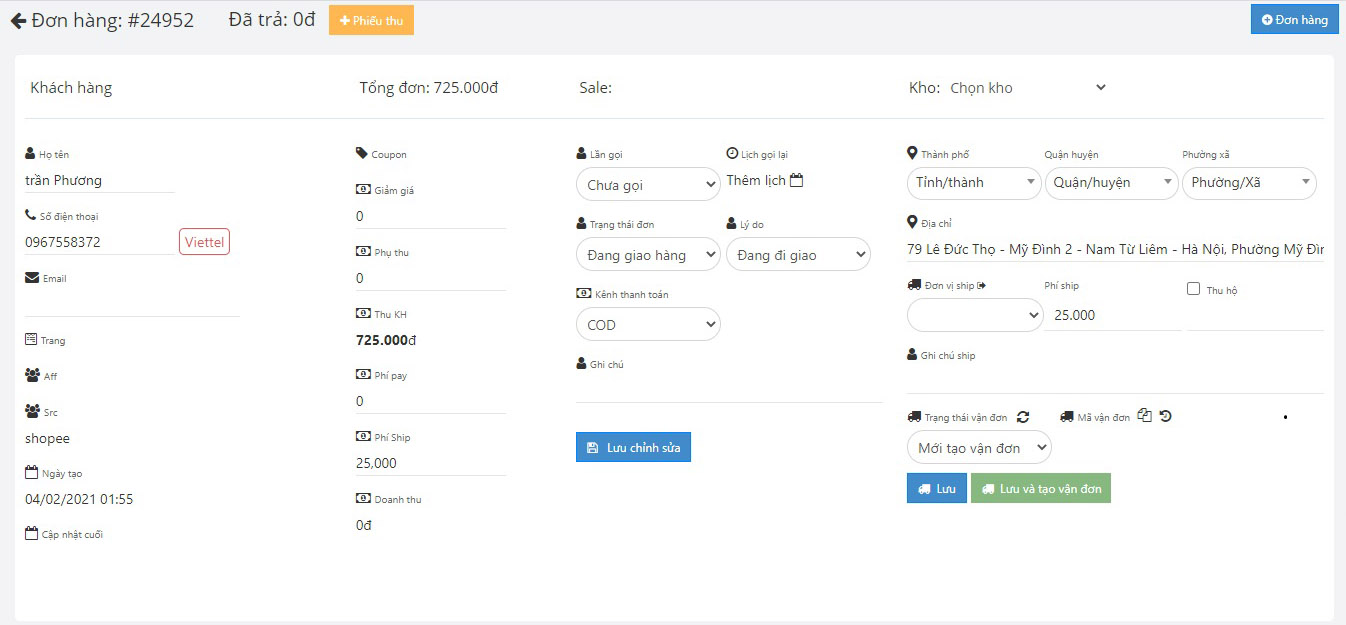Image resolution: width=1346 pixels, height=625 pixels.
Task: Click the Số điện thoại input field
Action: [98, 242]
